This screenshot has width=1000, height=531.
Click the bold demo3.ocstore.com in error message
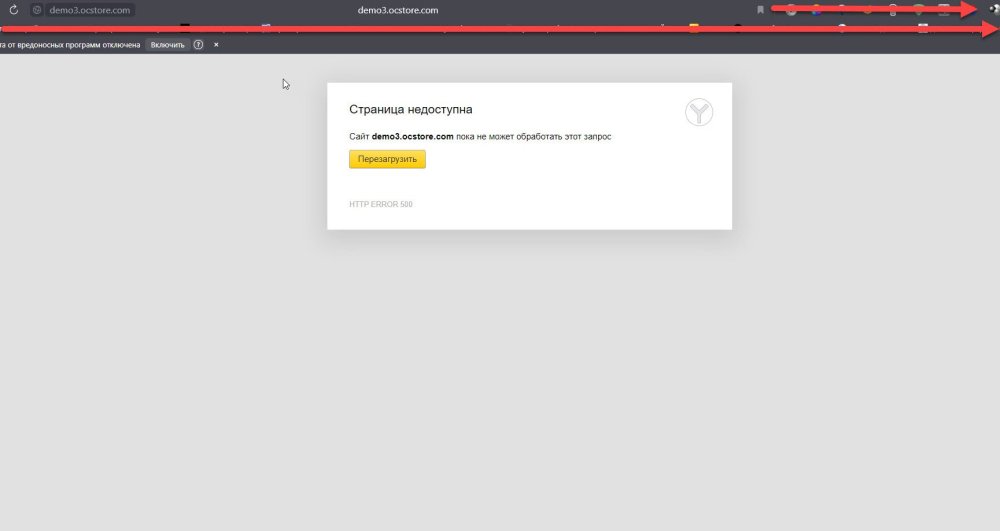pyautogui.click(x=413, y=136)
